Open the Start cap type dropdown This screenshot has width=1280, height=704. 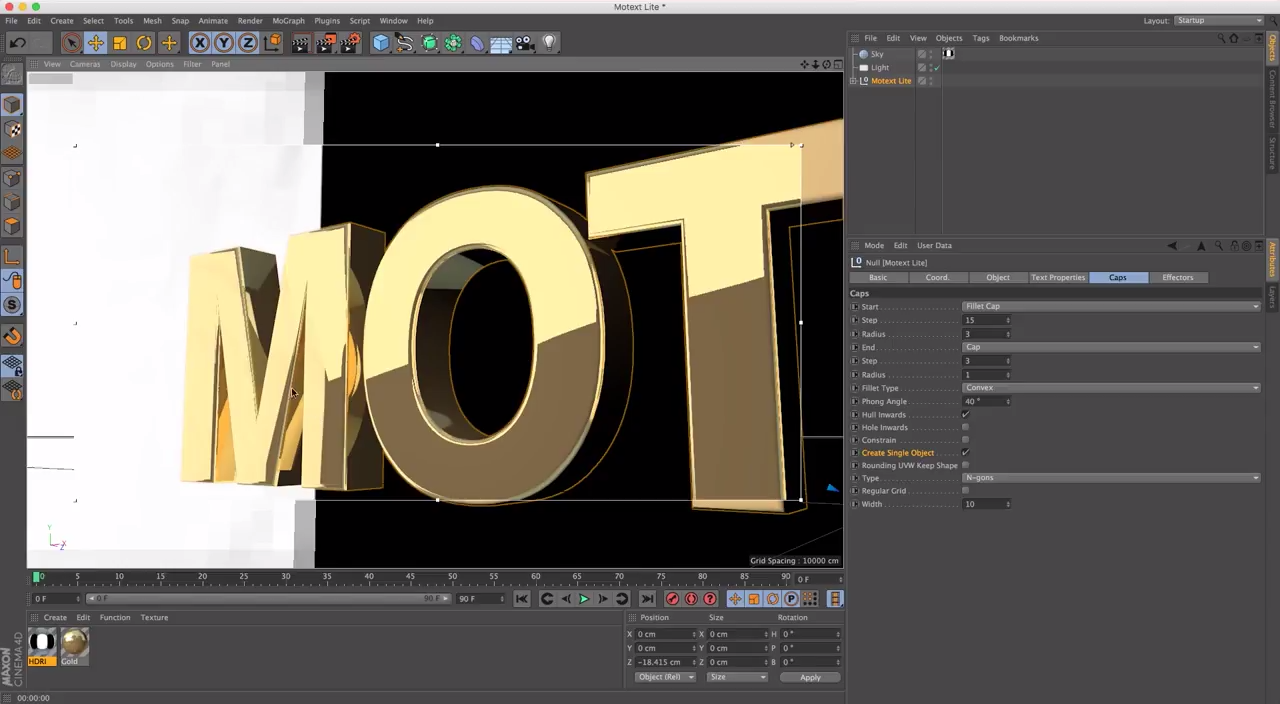[1110, 306]
